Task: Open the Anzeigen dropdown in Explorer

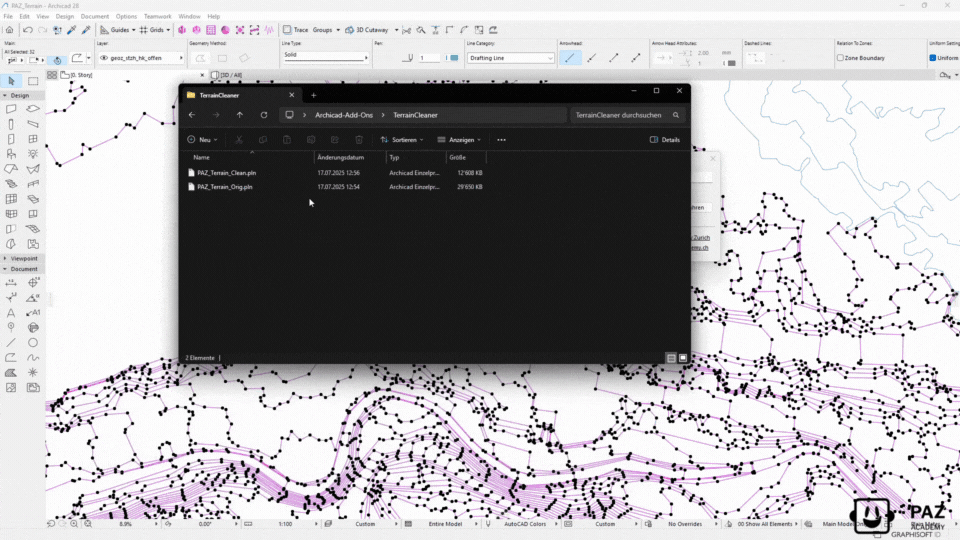Action: [x=459, y=140]
